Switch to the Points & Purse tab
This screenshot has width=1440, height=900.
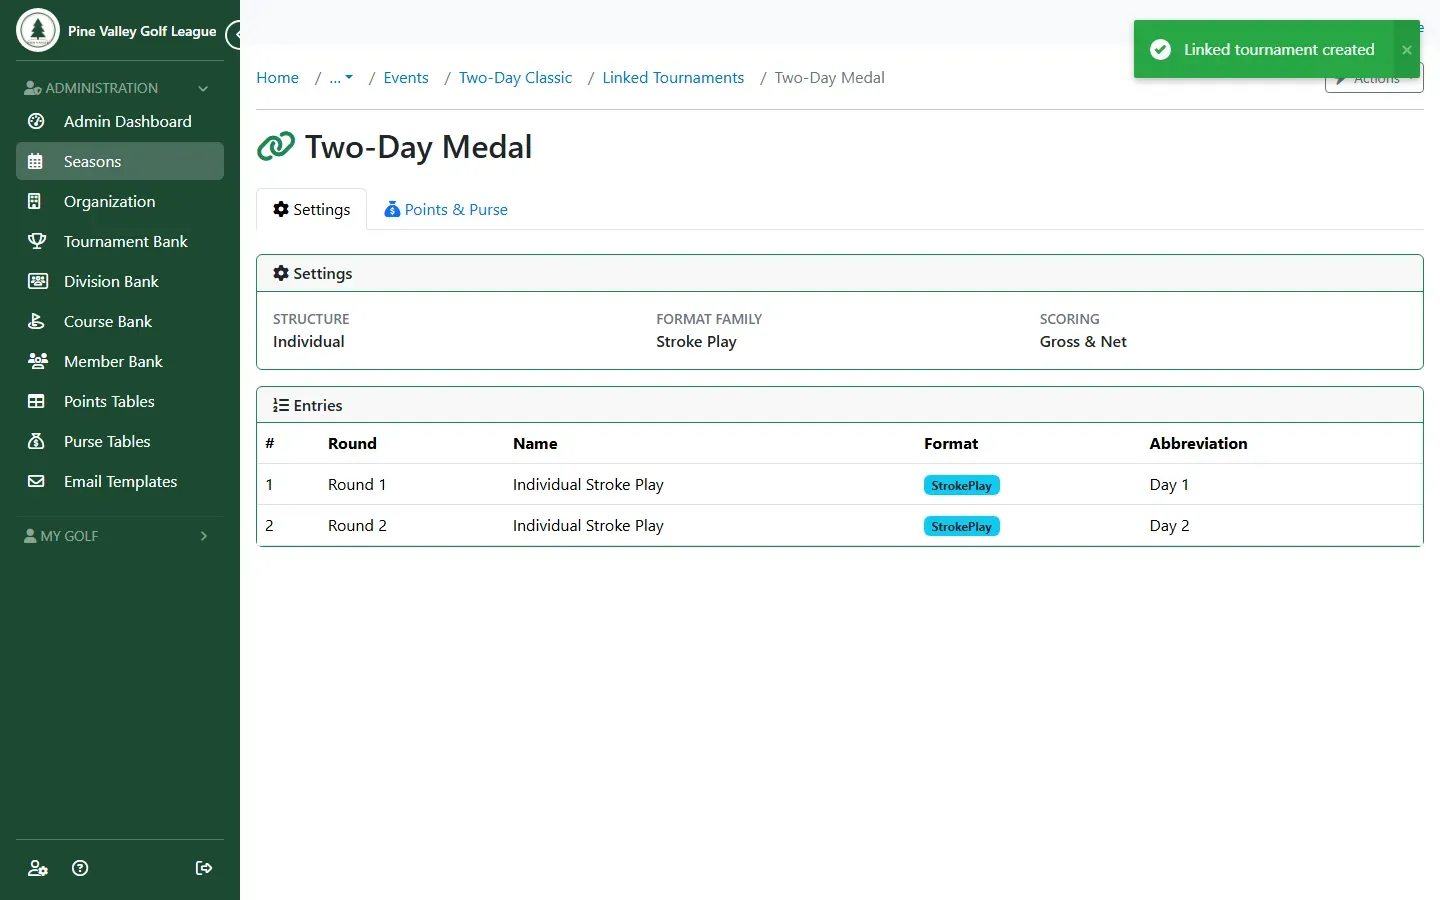pos(446,209)
